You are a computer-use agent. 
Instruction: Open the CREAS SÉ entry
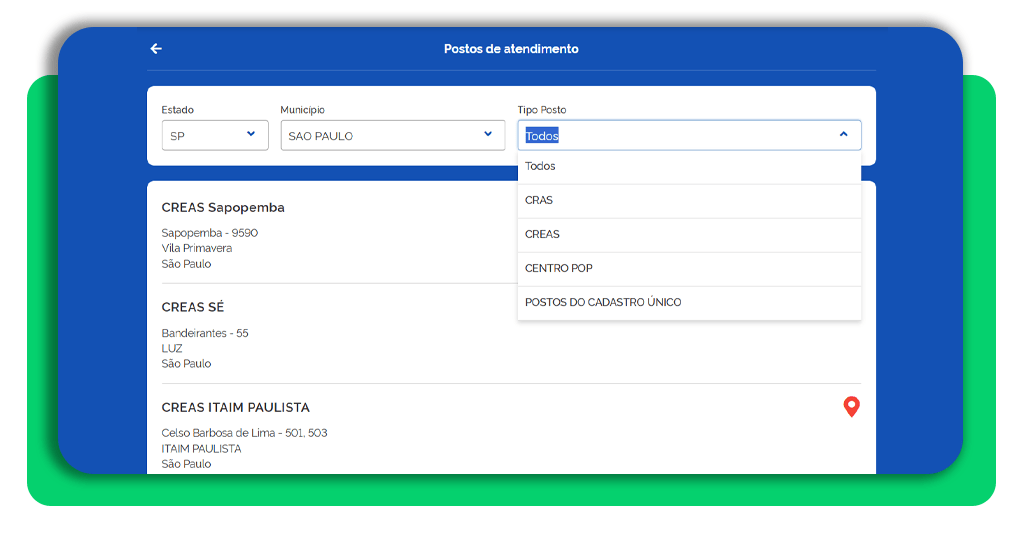point(193,308)
